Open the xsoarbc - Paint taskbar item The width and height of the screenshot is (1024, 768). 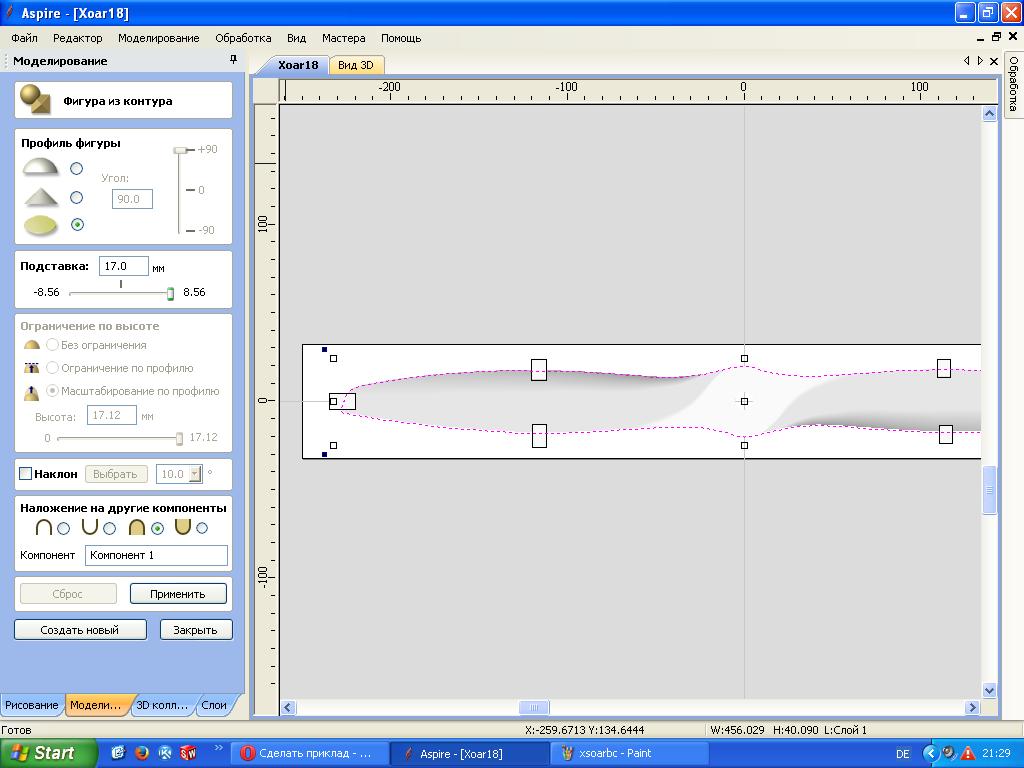628,754
